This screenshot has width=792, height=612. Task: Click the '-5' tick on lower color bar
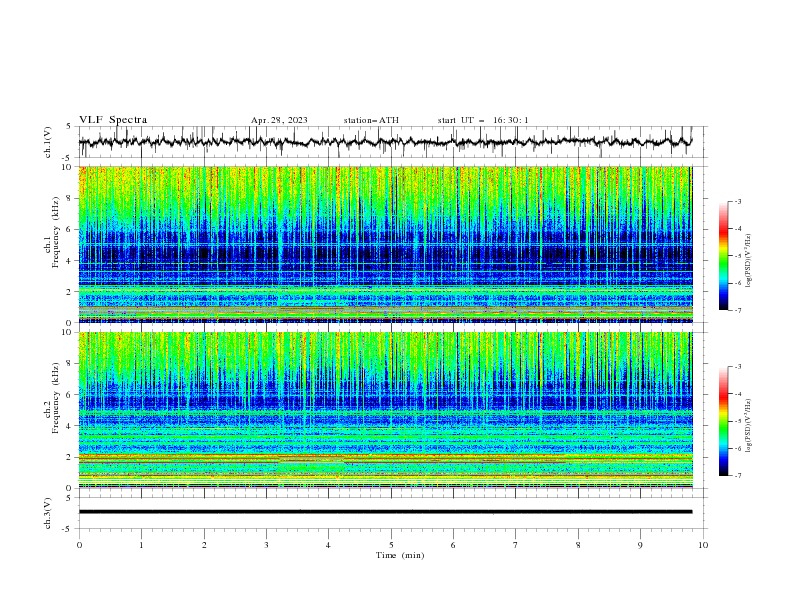pos(737,421)
